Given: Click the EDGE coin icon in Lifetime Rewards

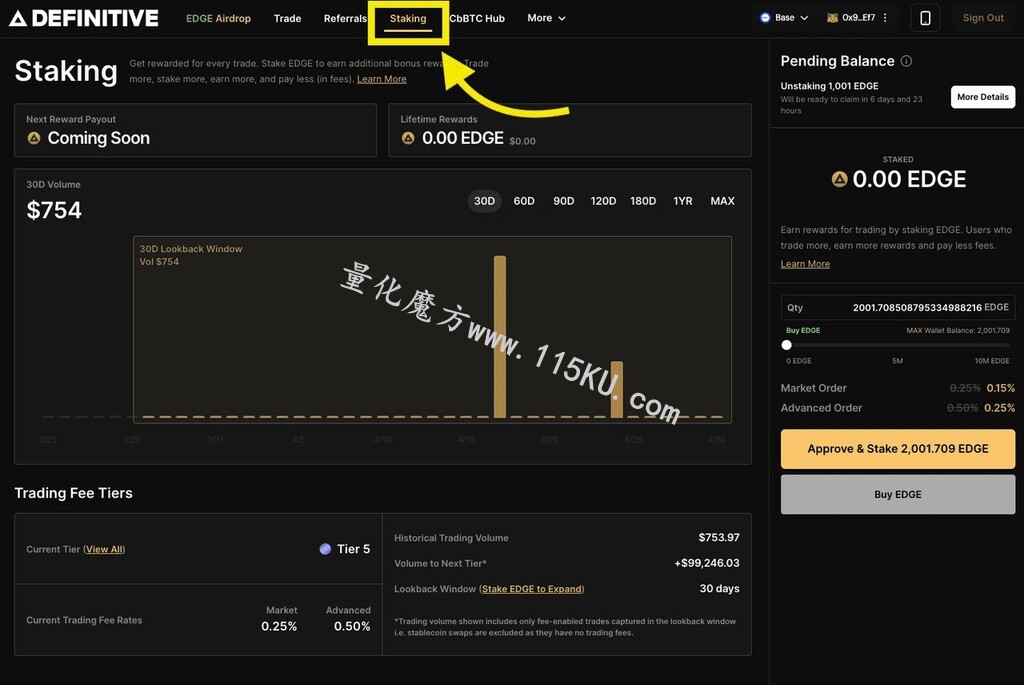Looking at the screenshot, I should (x=408, y=138).
